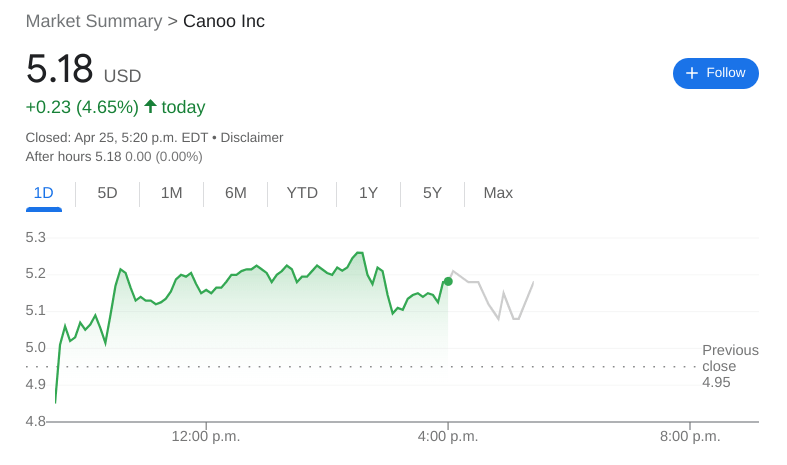Select the Max range tab
The image size is (787, 465).
(498, 193)
